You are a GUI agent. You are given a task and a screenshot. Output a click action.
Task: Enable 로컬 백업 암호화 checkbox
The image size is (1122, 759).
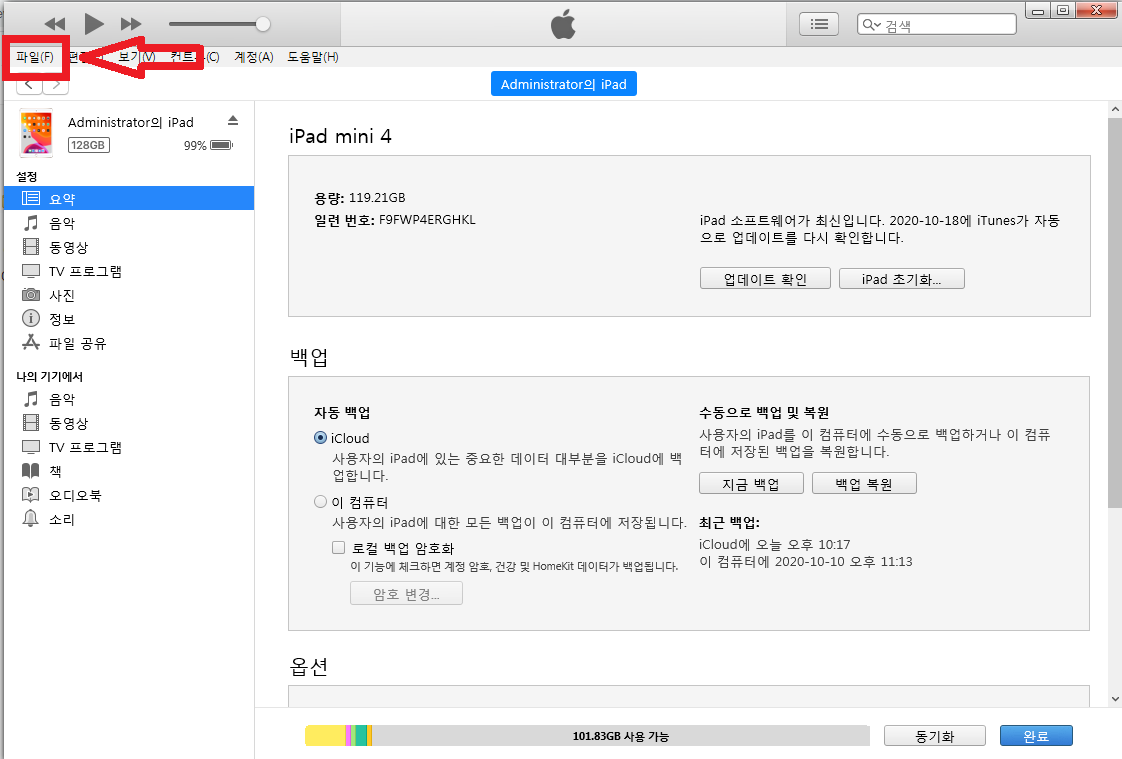pos(338,548)
